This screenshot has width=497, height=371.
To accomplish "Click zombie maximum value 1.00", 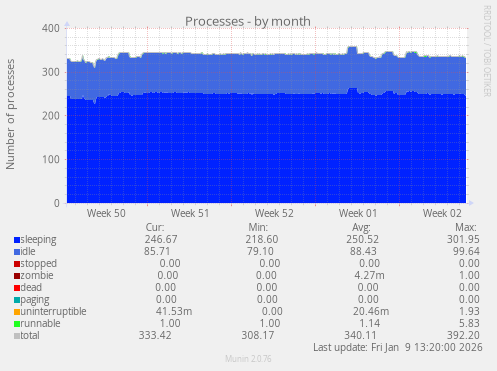I will (469, 275).
